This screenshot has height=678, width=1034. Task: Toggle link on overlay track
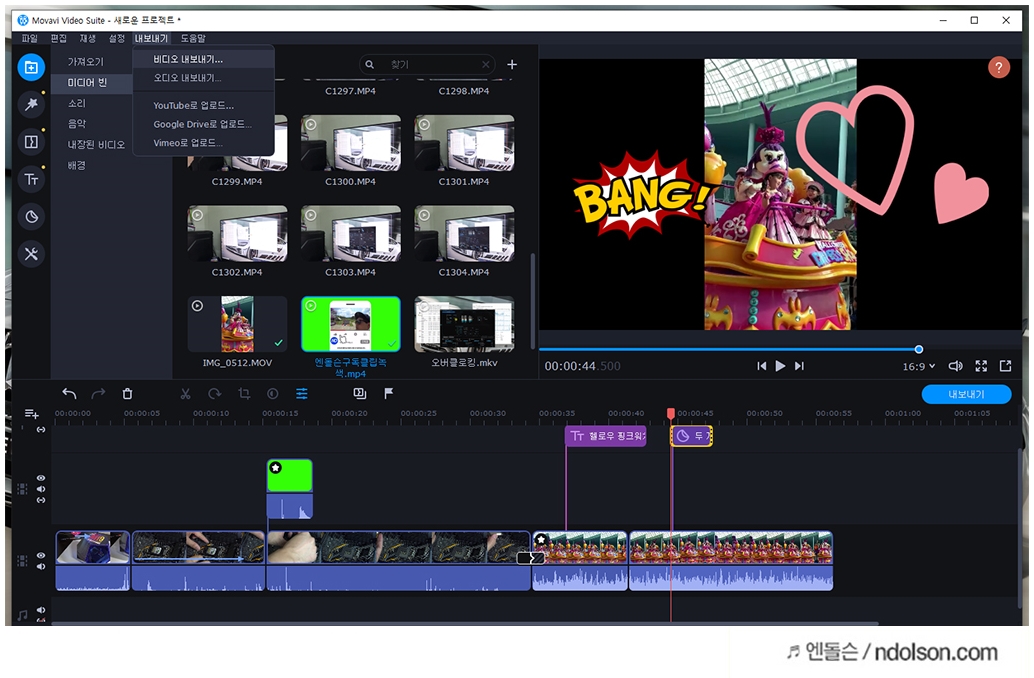pos(41,501)
